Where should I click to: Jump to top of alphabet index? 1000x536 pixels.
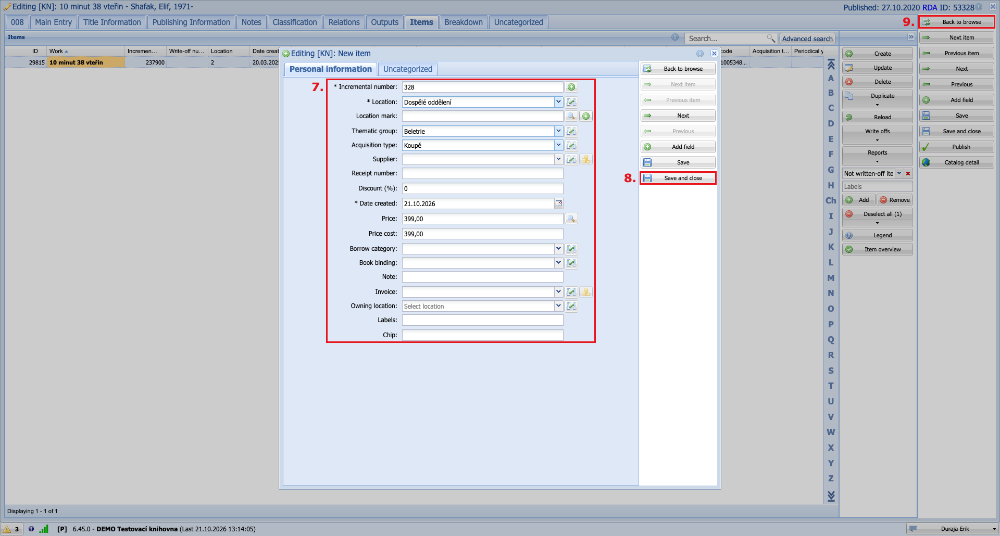[830, 63]
